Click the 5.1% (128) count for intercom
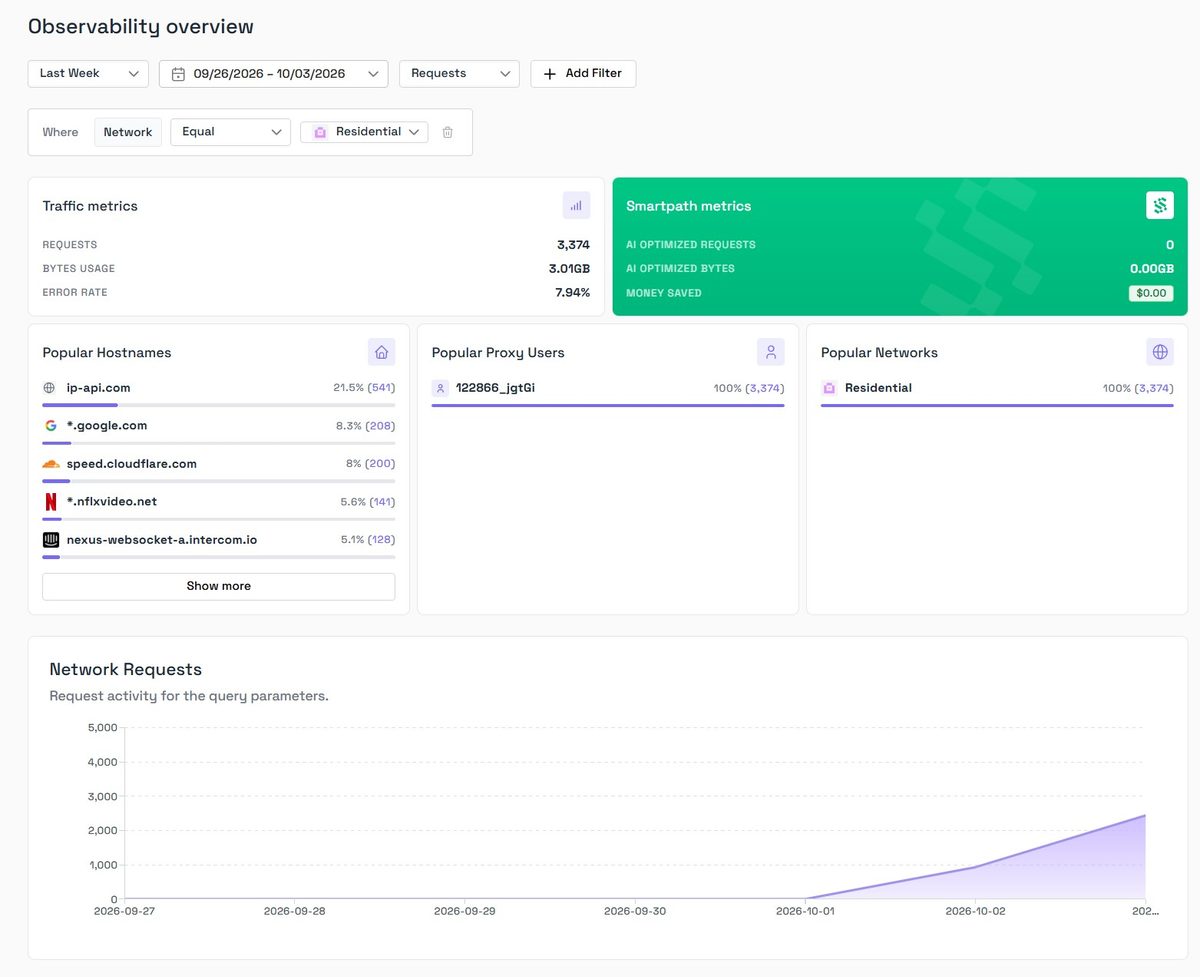 tap(367, 540)
